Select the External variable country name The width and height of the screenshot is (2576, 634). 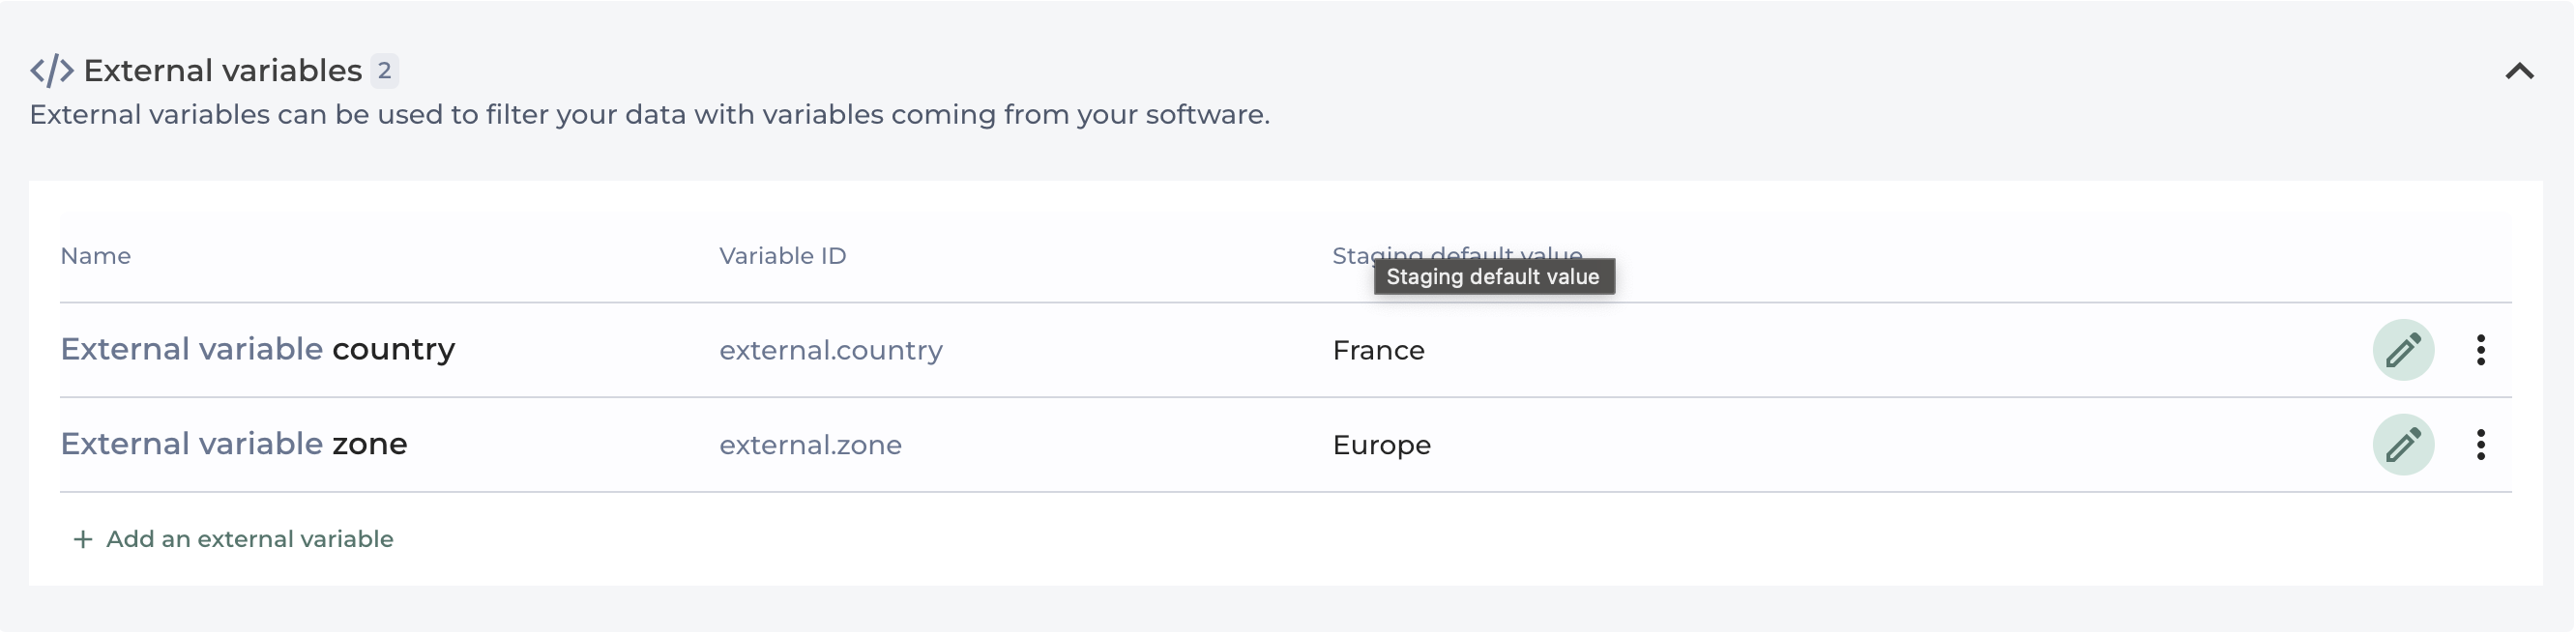(257, 349)
